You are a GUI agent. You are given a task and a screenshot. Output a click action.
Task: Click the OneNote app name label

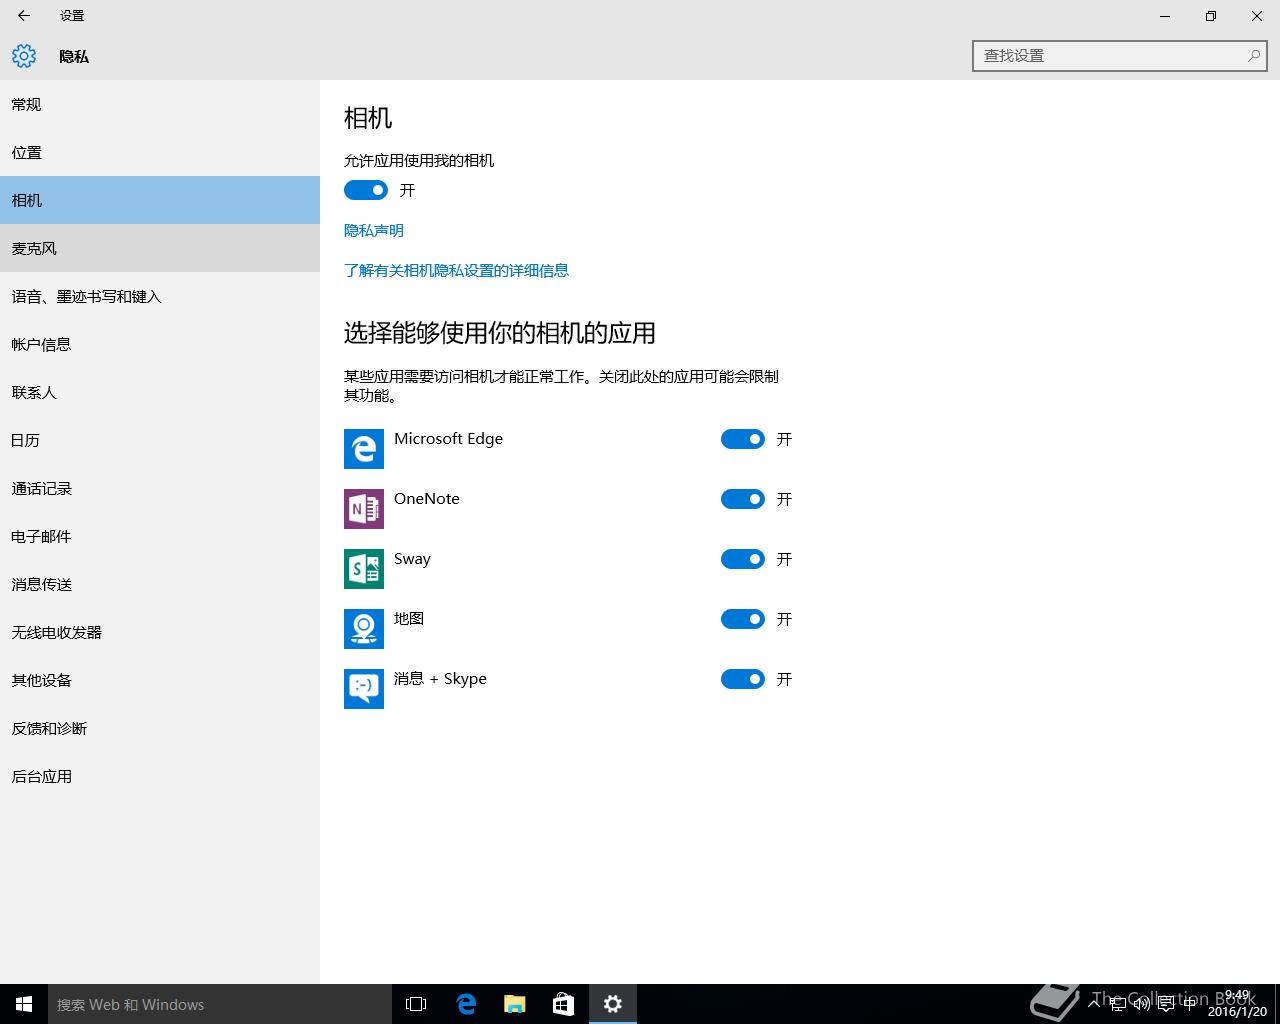(x=427, y=499)
